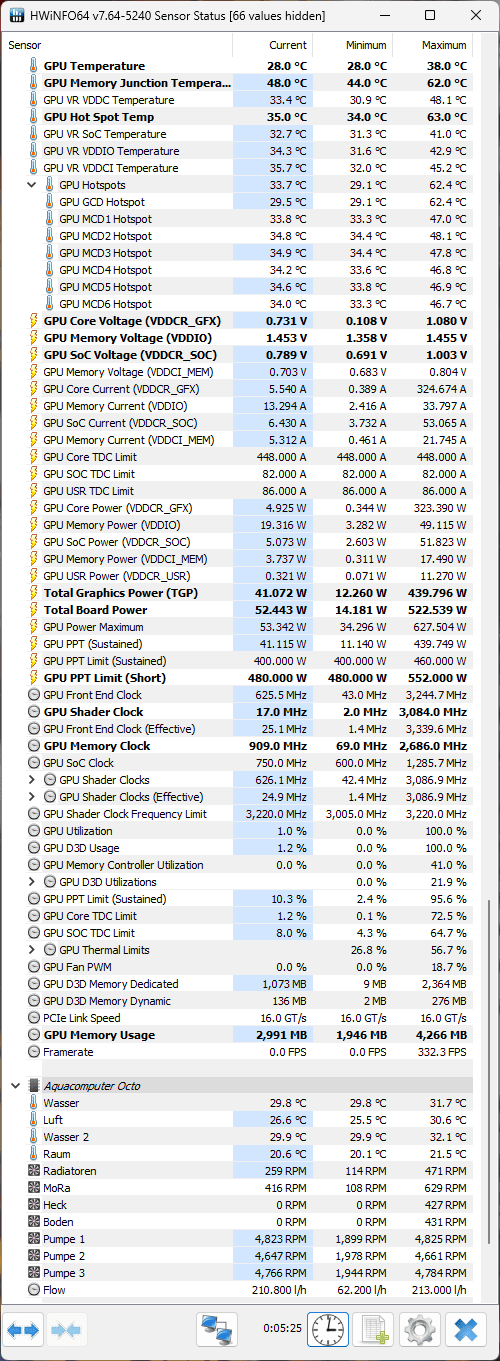Click the expand-view blue arrows icon
Viewport: 500px width, 1361px height.
click(23, 1330)
